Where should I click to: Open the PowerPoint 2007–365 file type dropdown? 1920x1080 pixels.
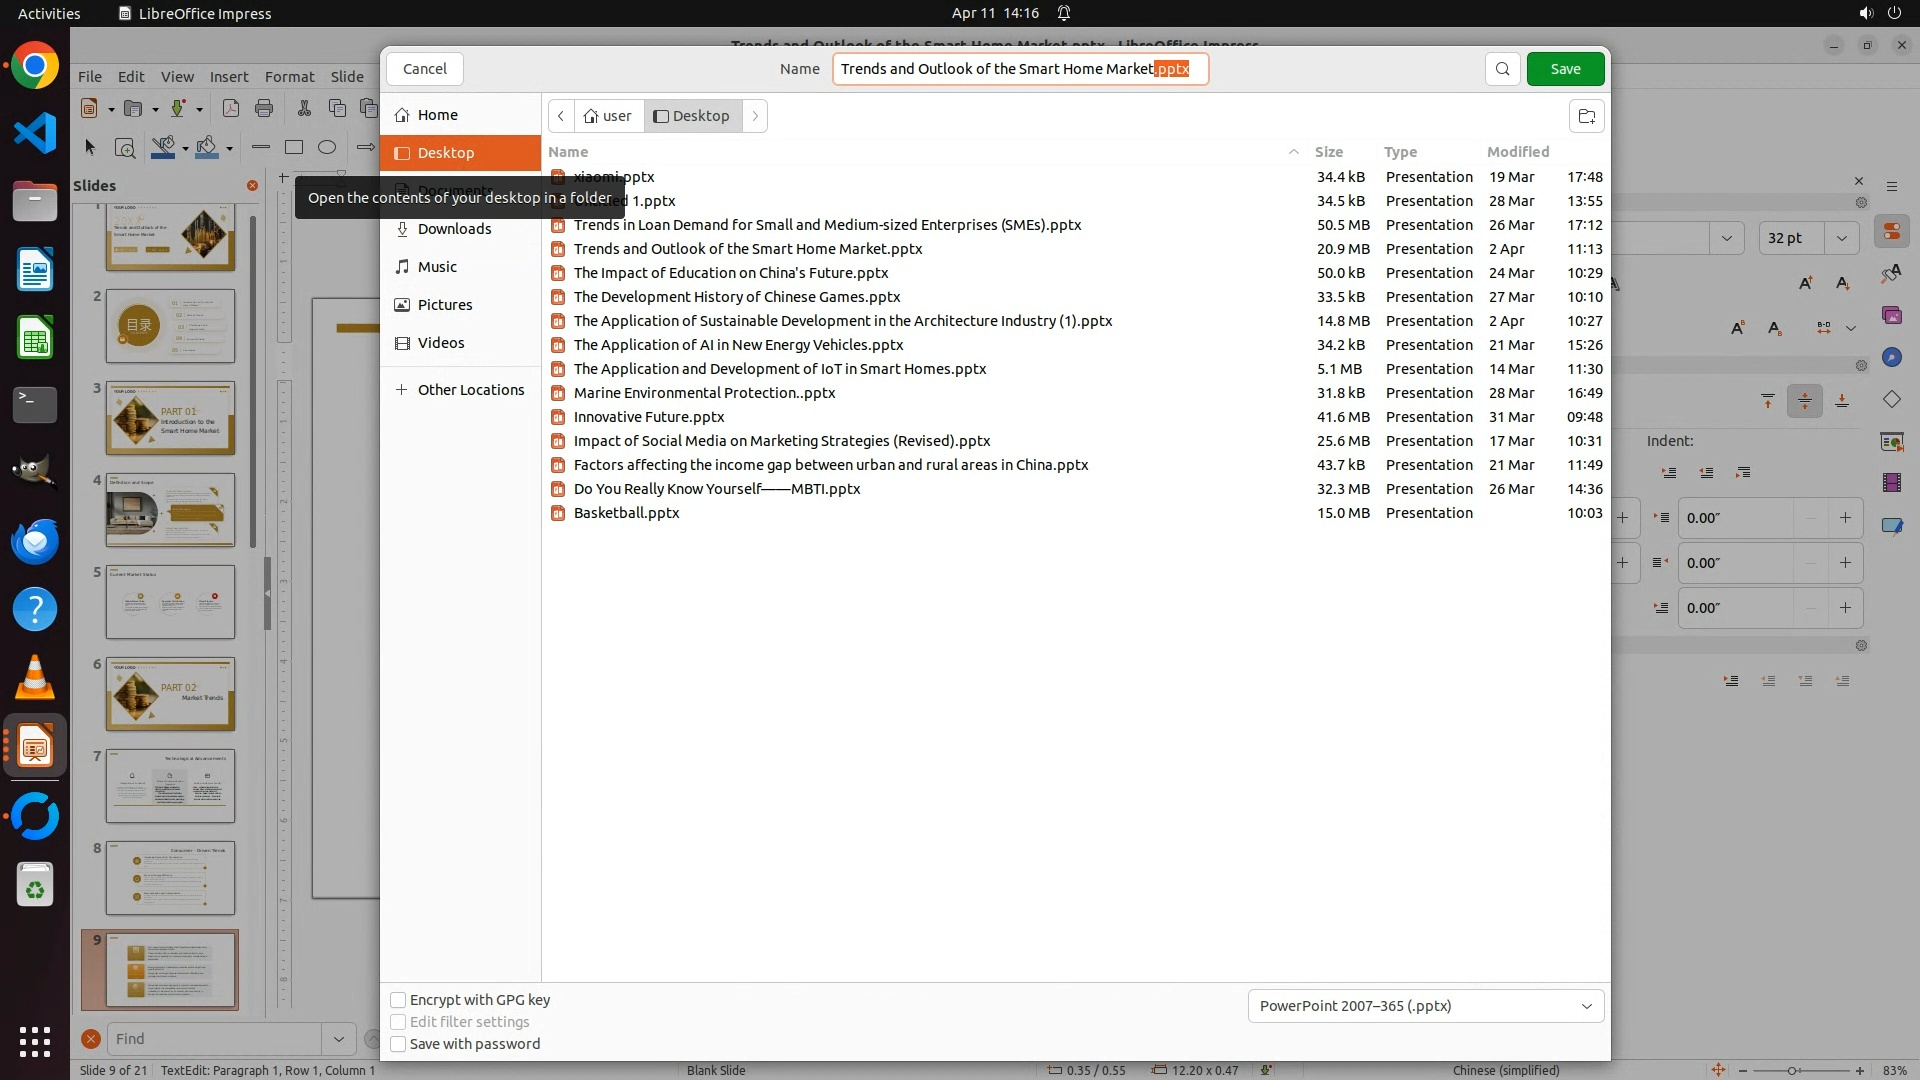click(x=1425, y=1006)
